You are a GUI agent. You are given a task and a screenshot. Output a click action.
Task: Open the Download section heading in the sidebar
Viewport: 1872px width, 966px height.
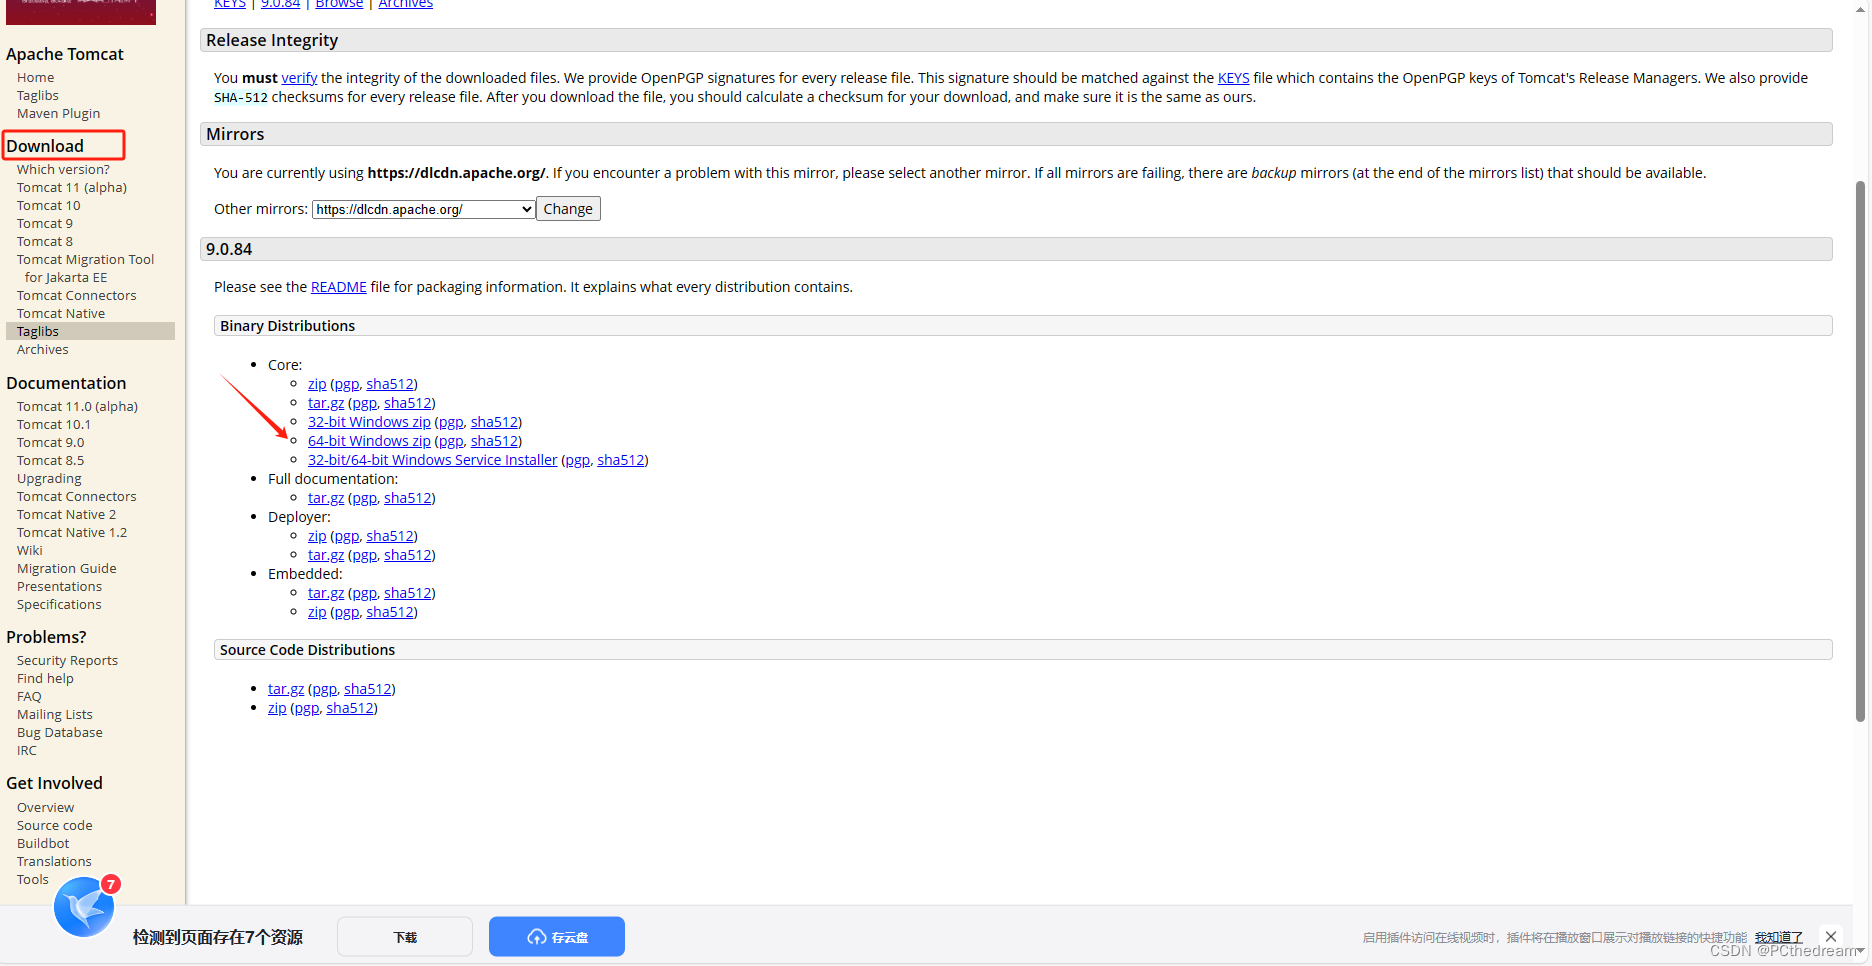point(45,146)
